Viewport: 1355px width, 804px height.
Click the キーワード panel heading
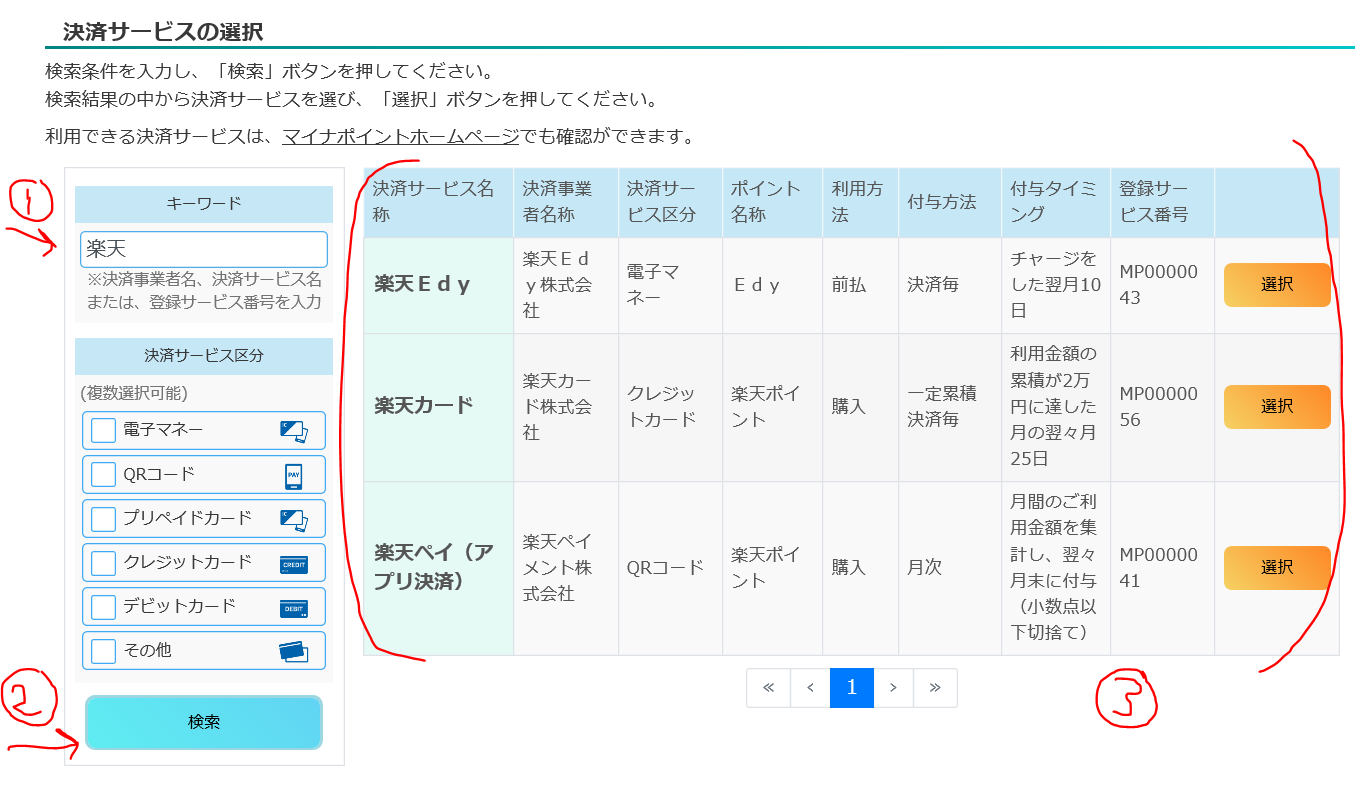204,204
